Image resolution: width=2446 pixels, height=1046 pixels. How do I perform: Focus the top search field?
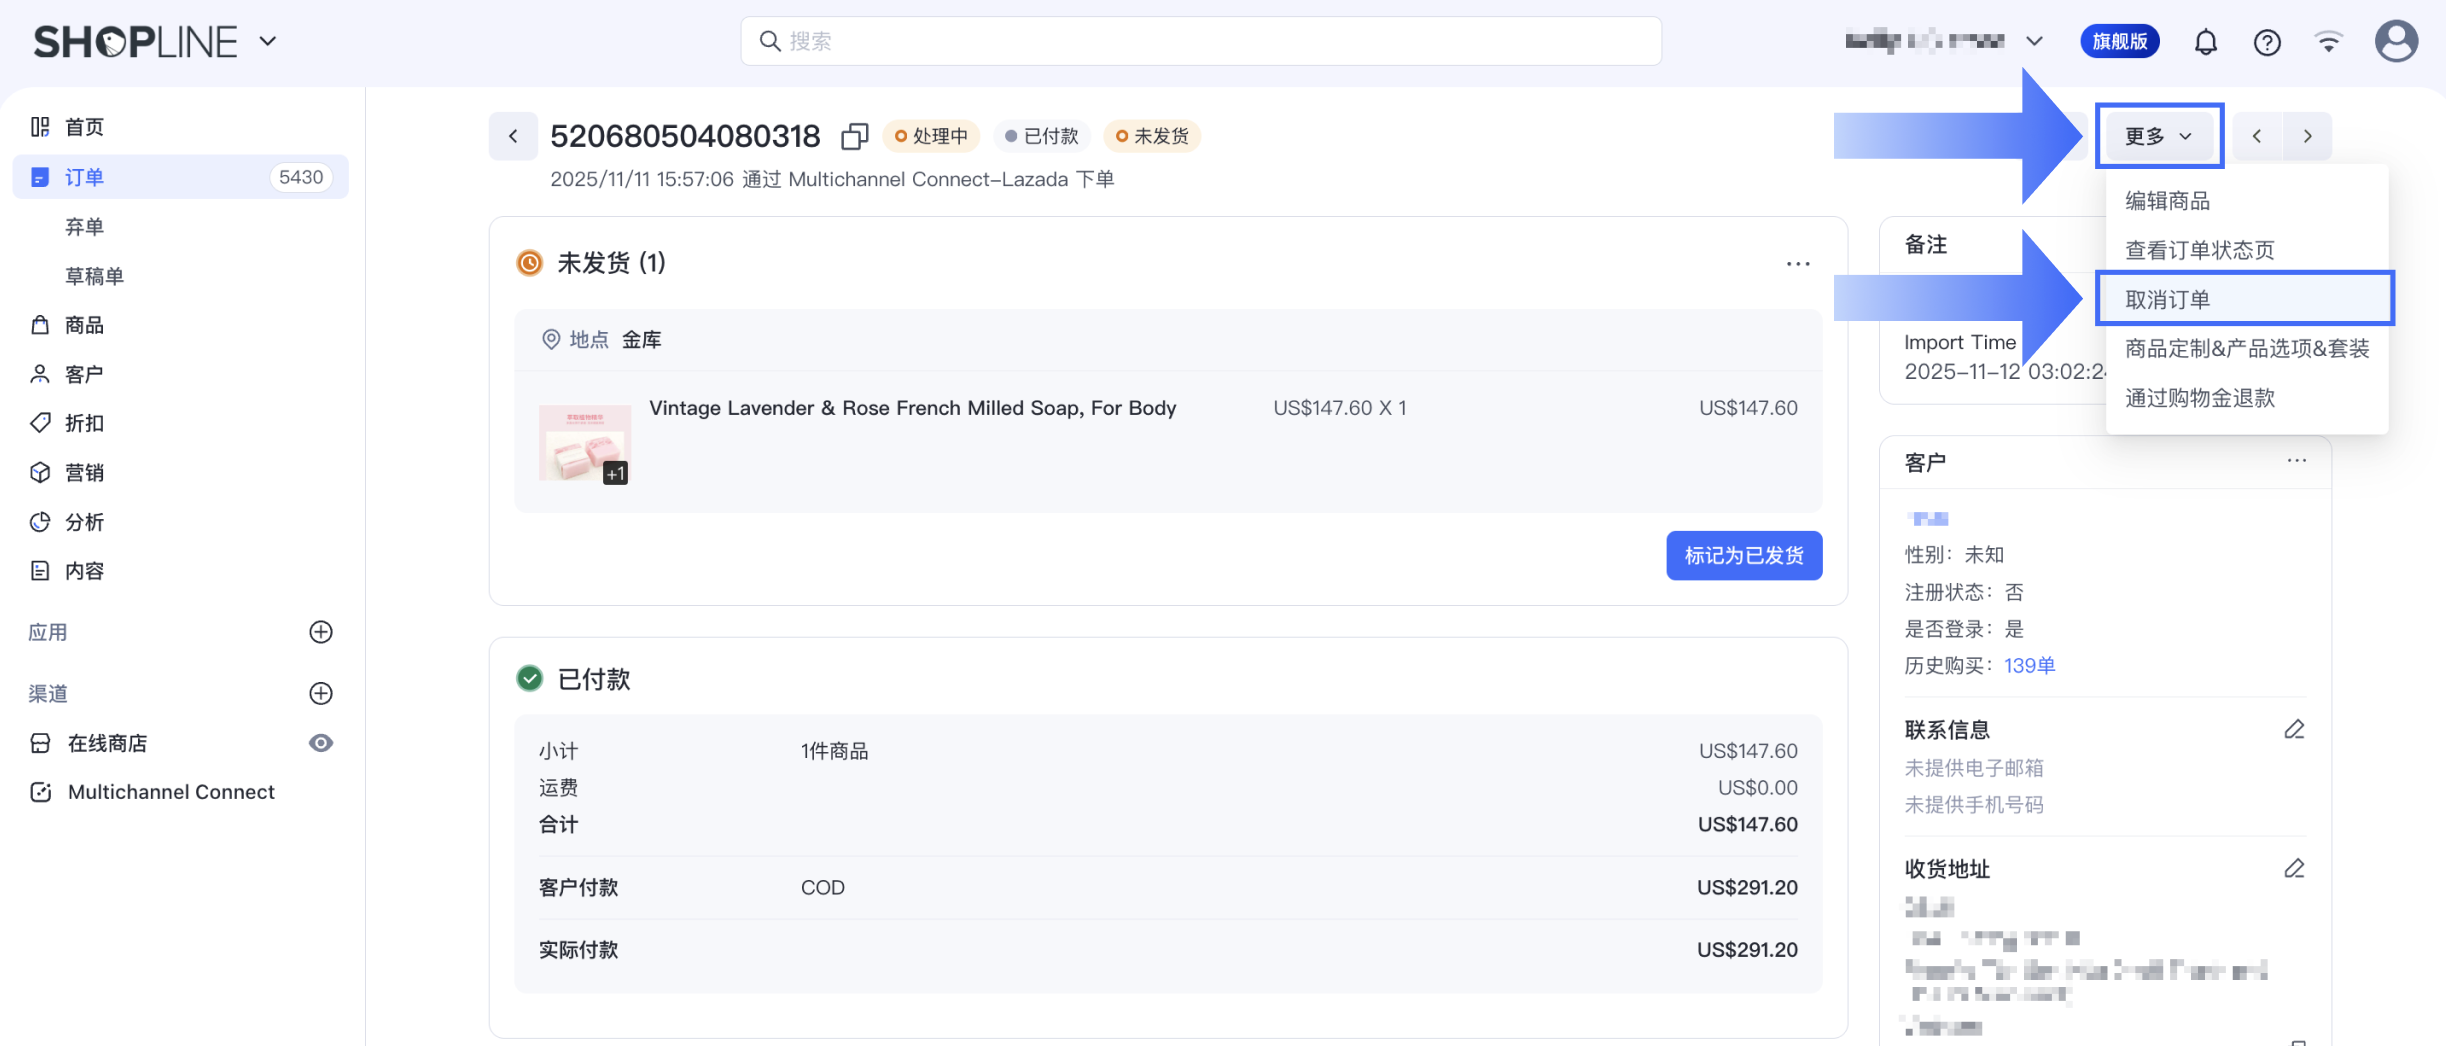[1201, 41]
